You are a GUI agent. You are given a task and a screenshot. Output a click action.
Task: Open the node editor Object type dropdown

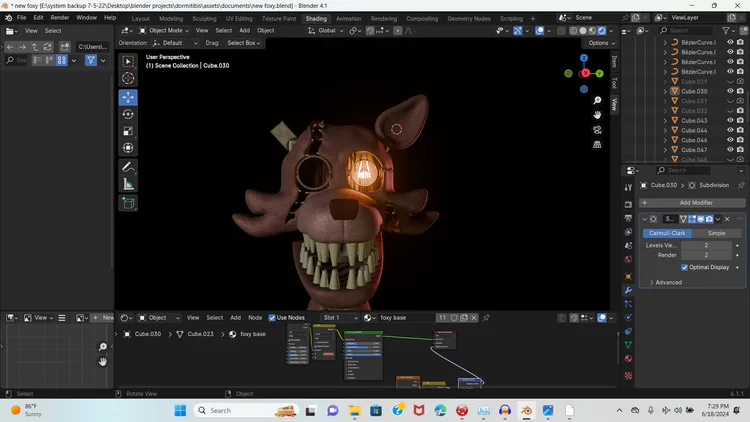159,318
